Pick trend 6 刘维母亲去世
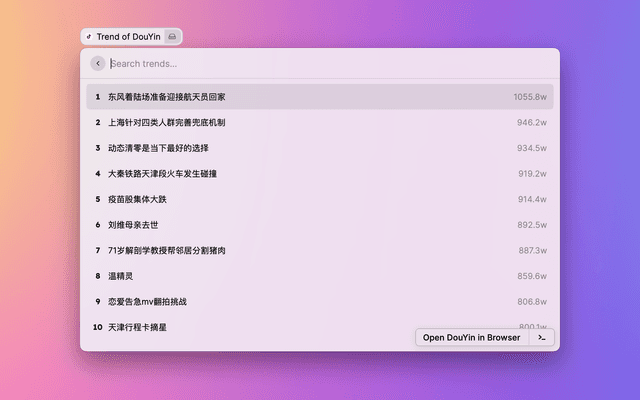Screen dimensions: 640x400 pyautogui.click(x=133, y=225)
